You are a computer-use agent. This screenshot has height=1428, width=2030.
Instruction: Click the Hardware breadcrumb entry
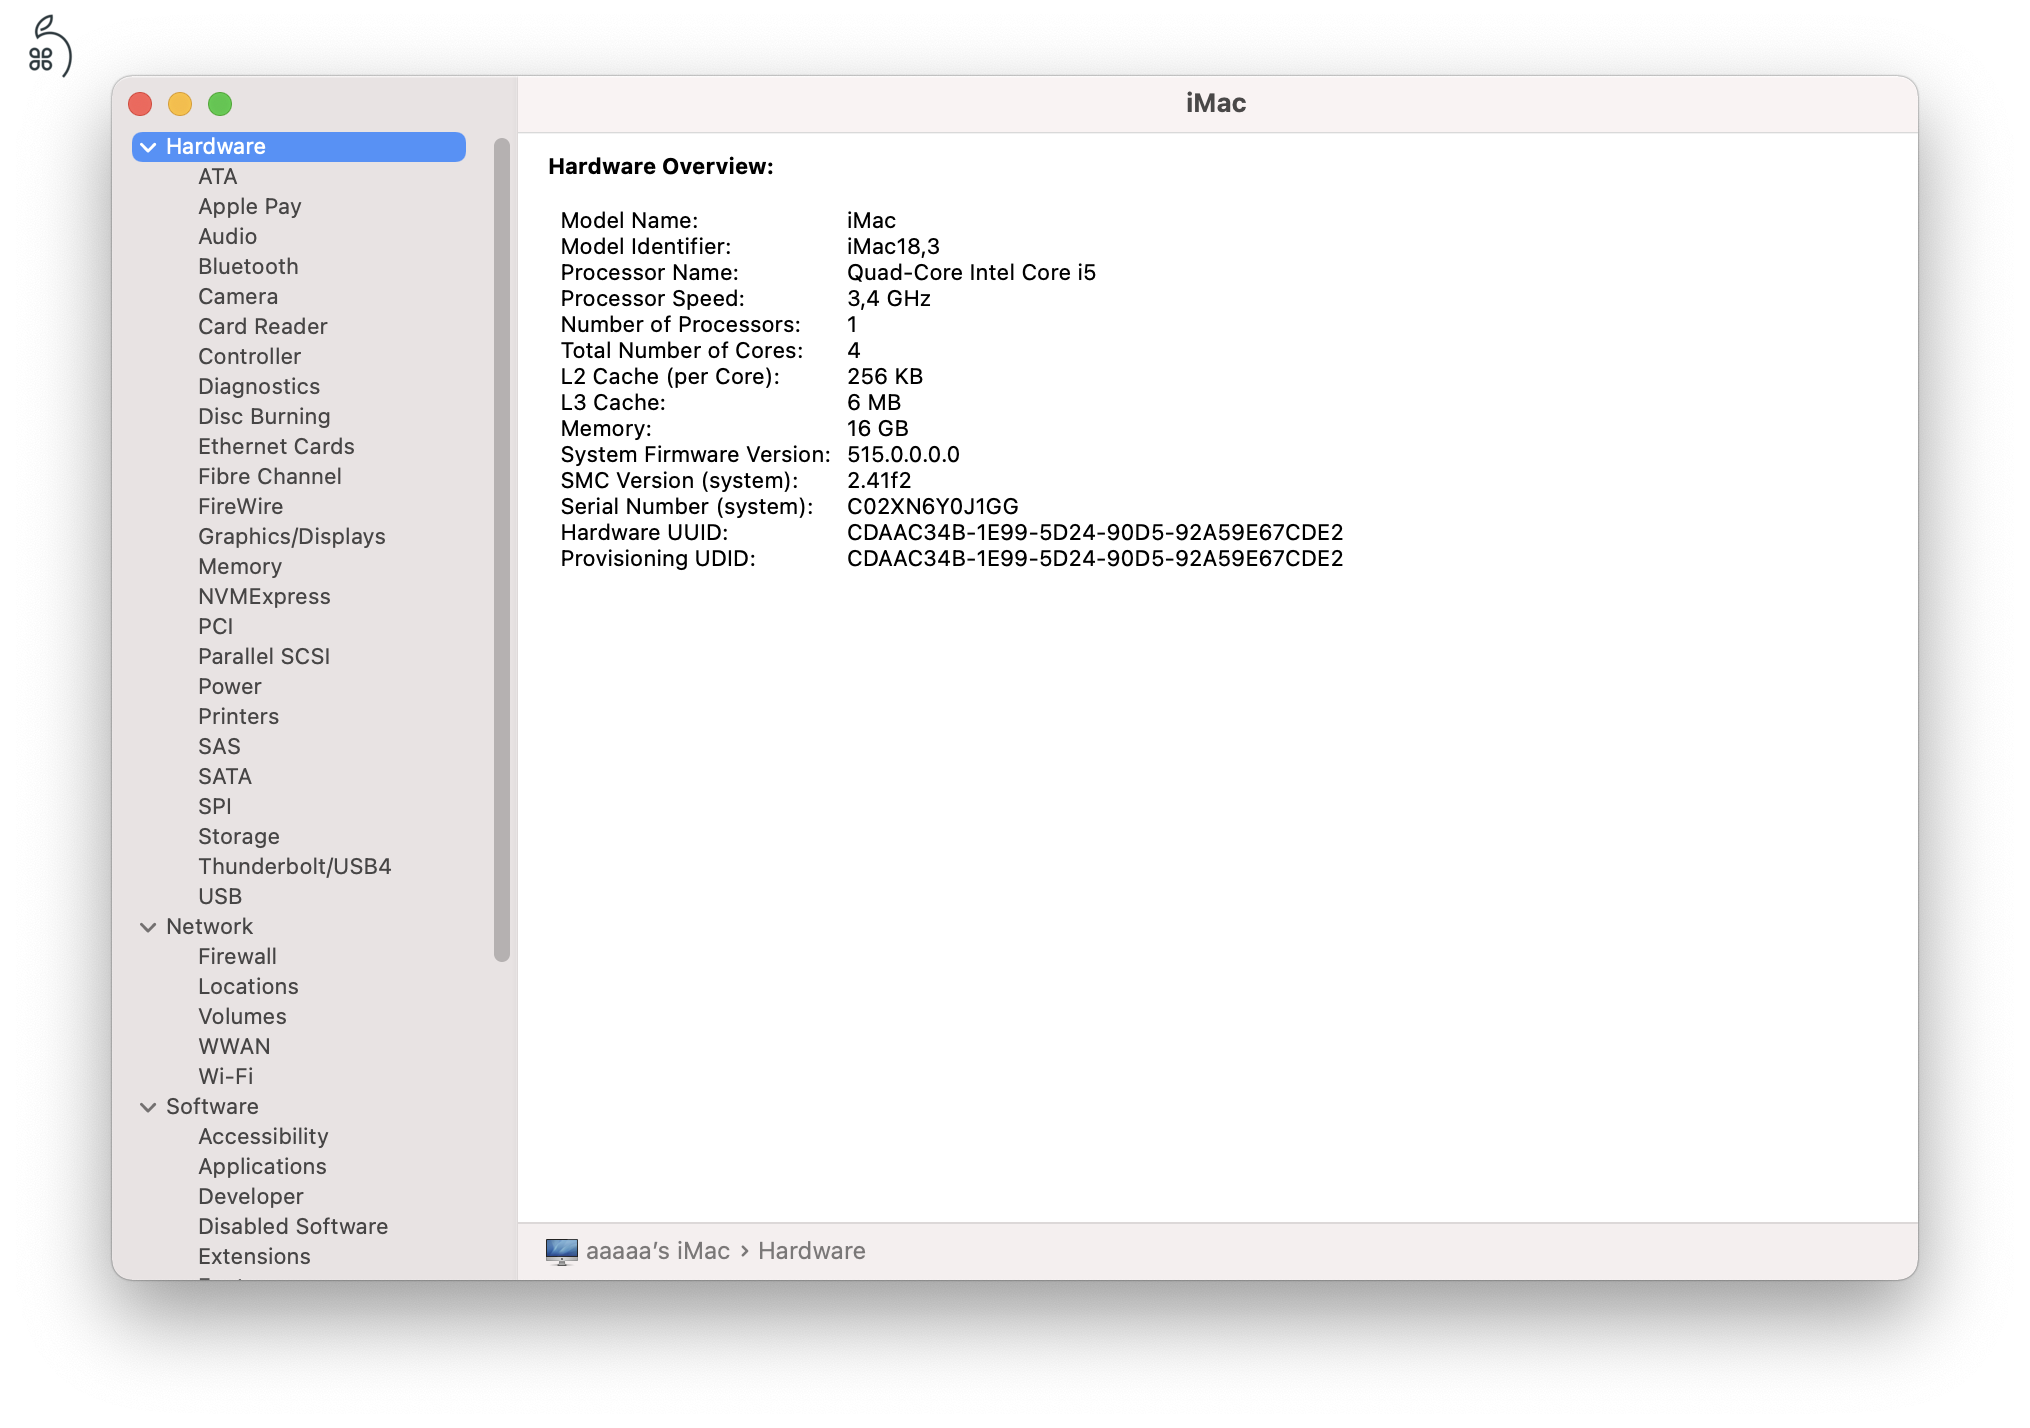tap(812, 1250)
